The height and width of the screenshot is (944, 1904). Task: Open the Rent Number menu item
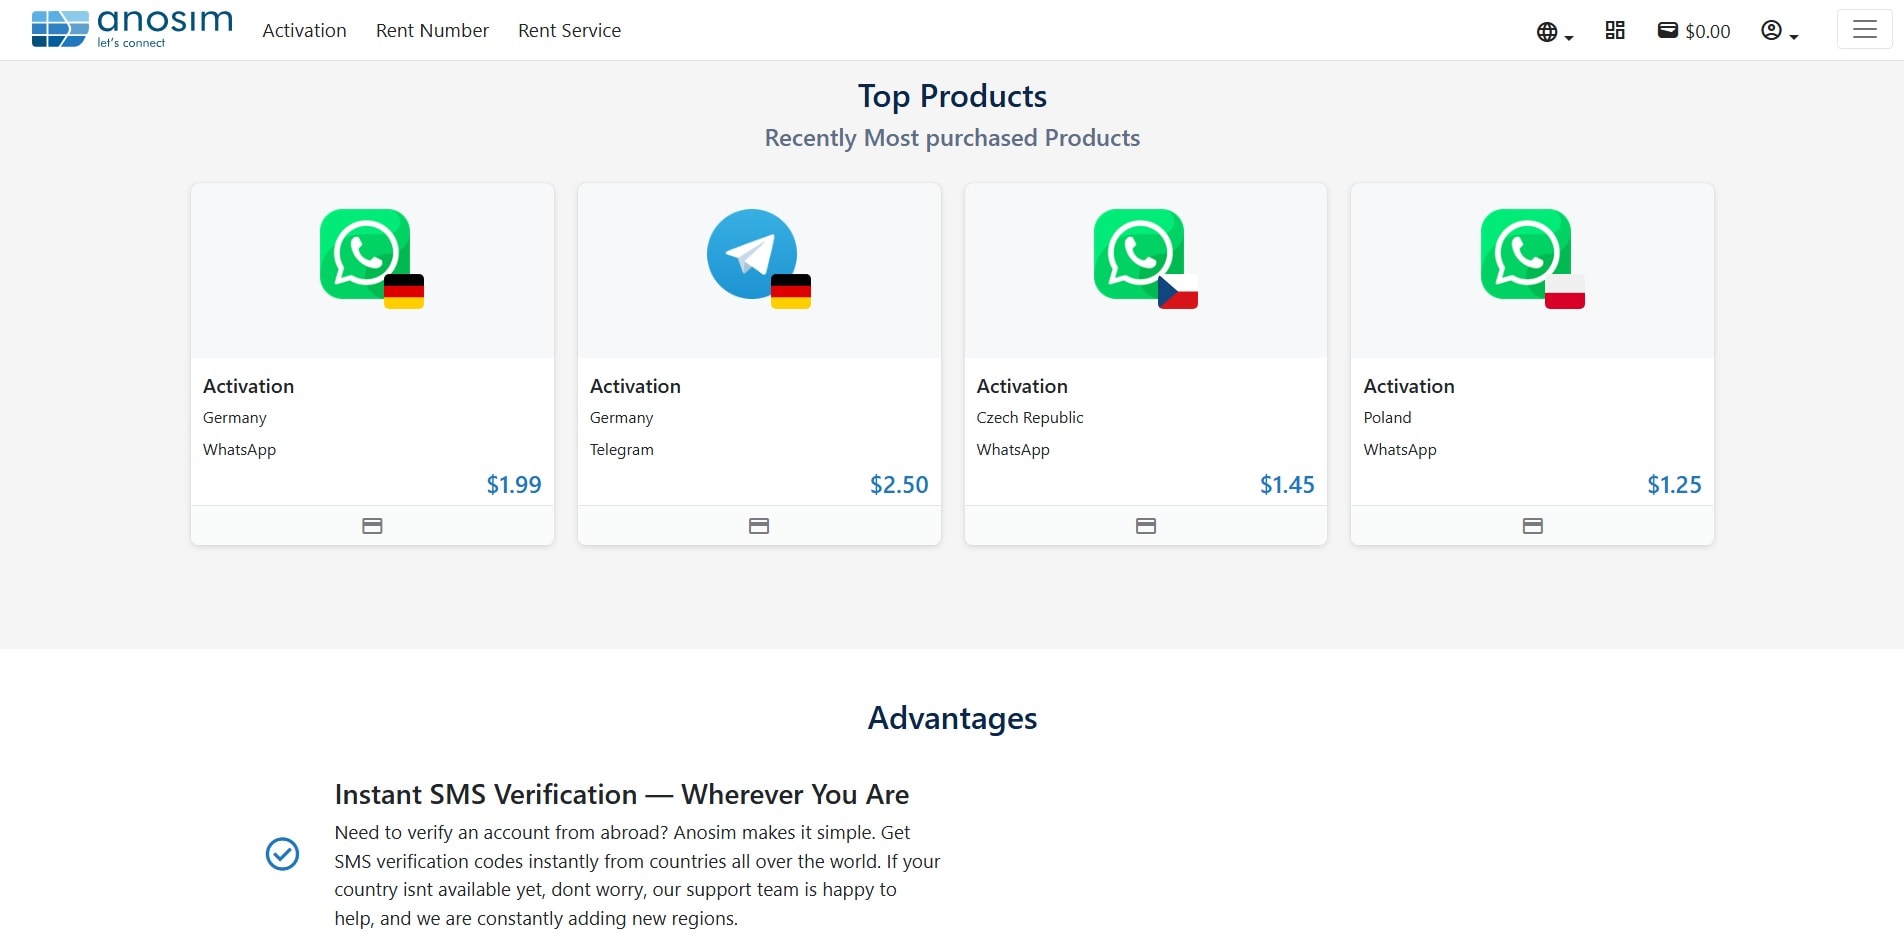(432, 31)
